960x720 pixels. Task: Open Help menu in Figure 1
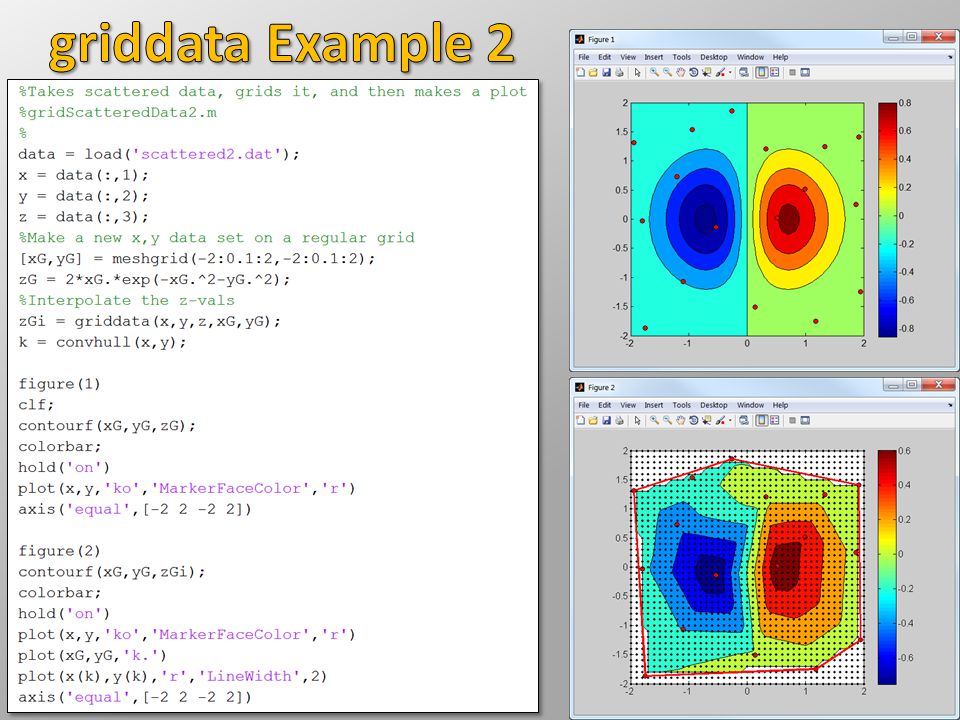click(781, 57)
